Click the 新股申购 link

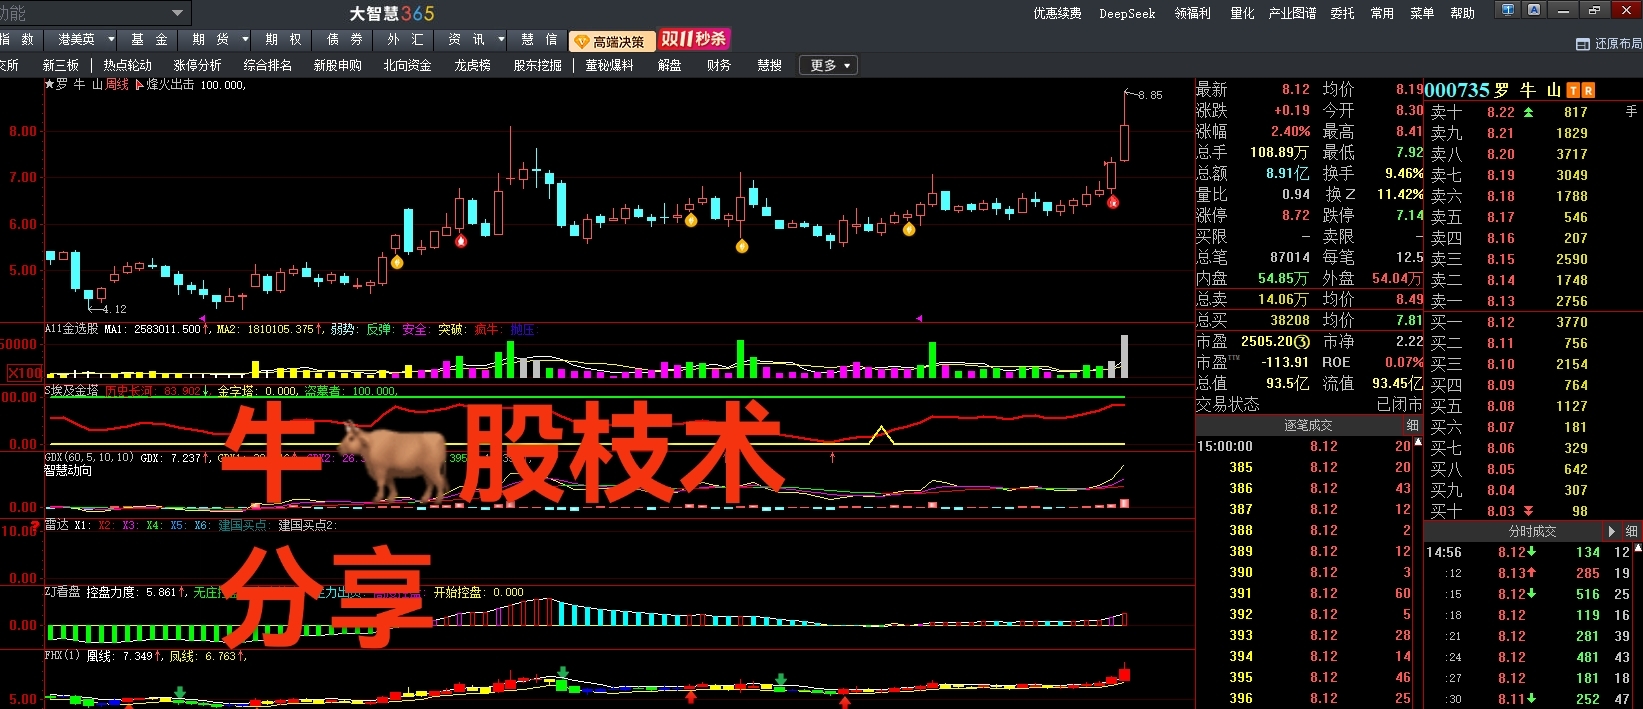[x=338, y=66]
